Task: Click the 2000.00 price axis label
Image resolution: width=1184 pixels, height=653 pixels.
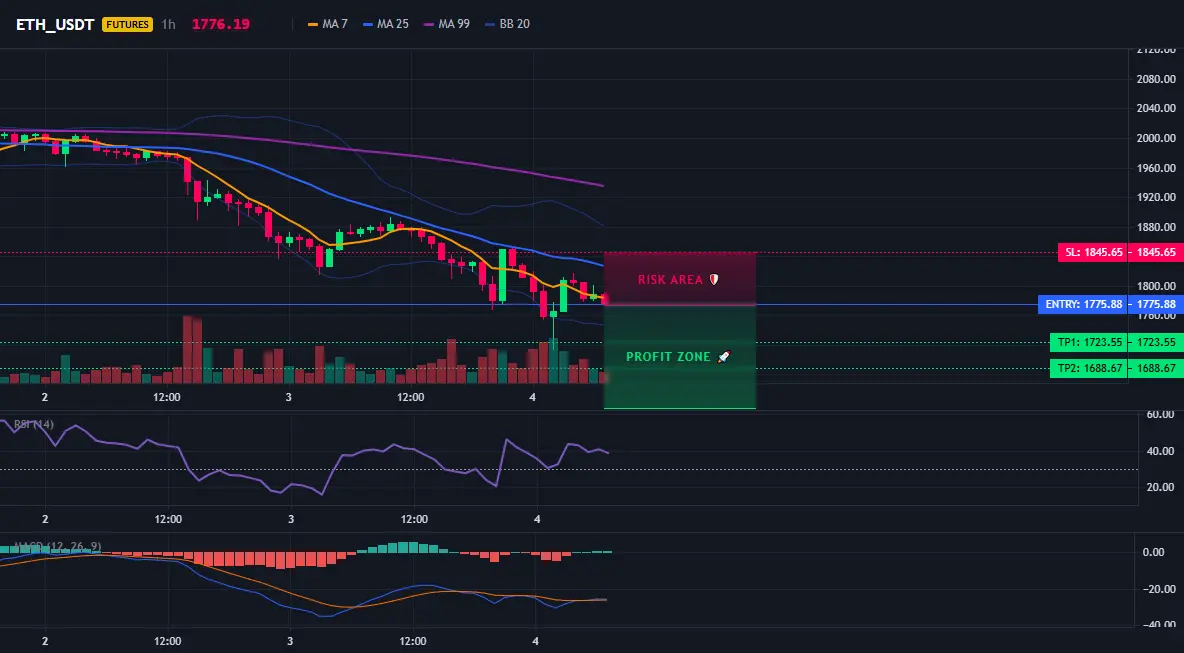Action: pyautogui.click(x=1156, y=138)
